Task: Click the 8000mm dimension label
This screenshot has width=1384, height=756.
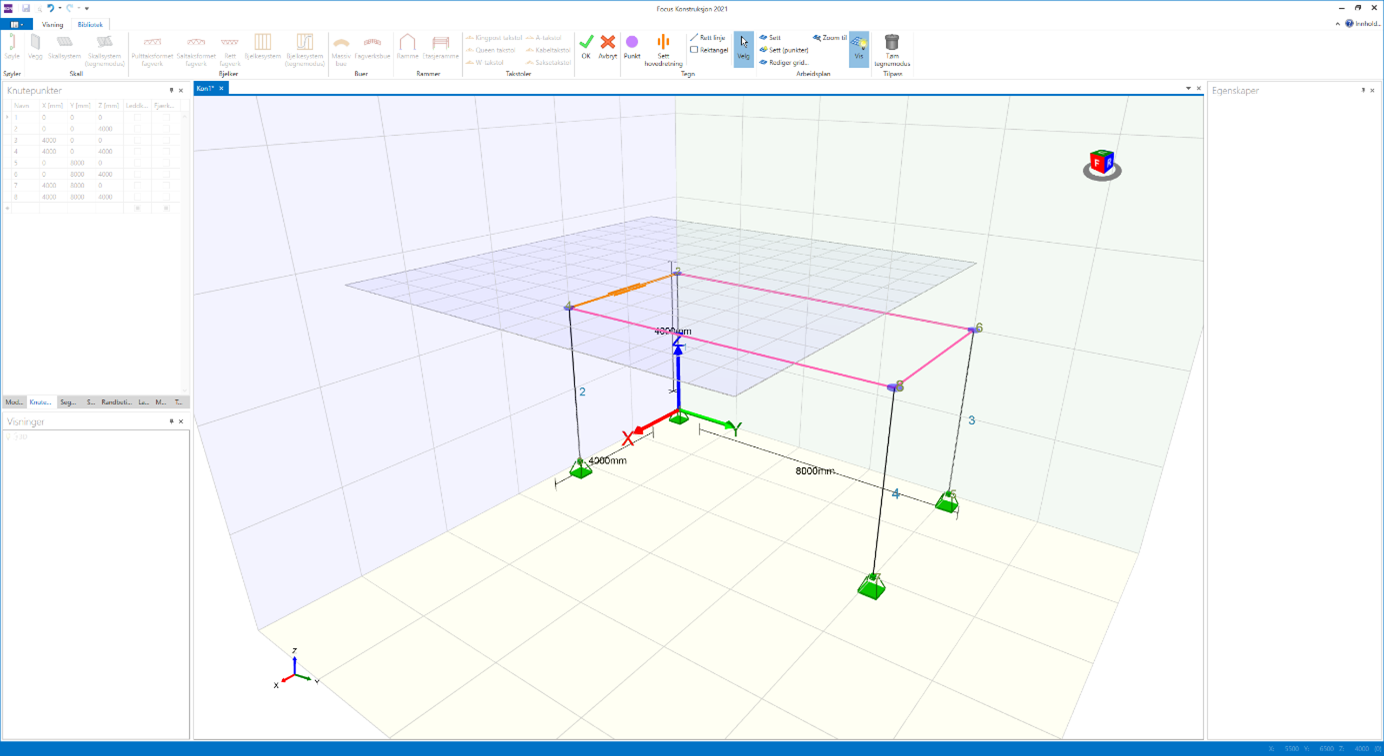Action: pos(815,470)
